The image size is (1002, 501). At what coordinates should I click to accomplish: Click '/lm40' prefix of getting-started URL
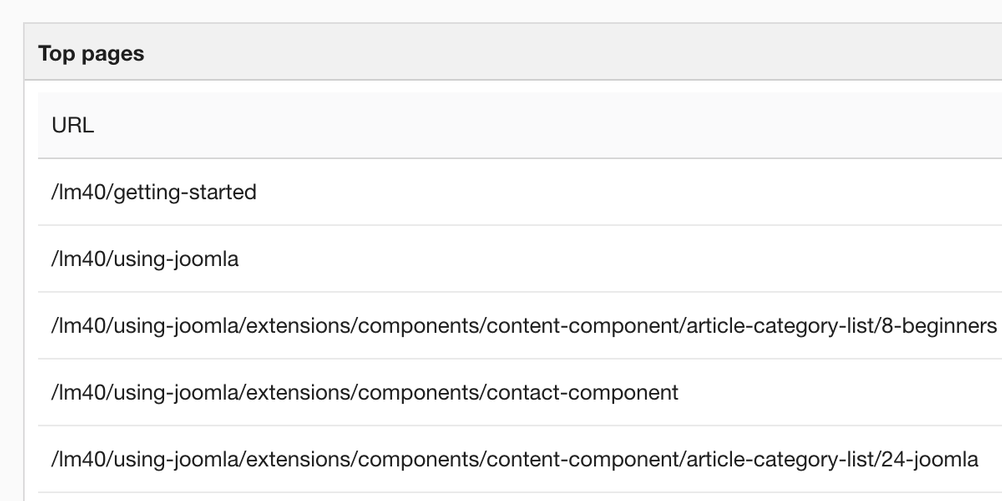click(79, 192)
